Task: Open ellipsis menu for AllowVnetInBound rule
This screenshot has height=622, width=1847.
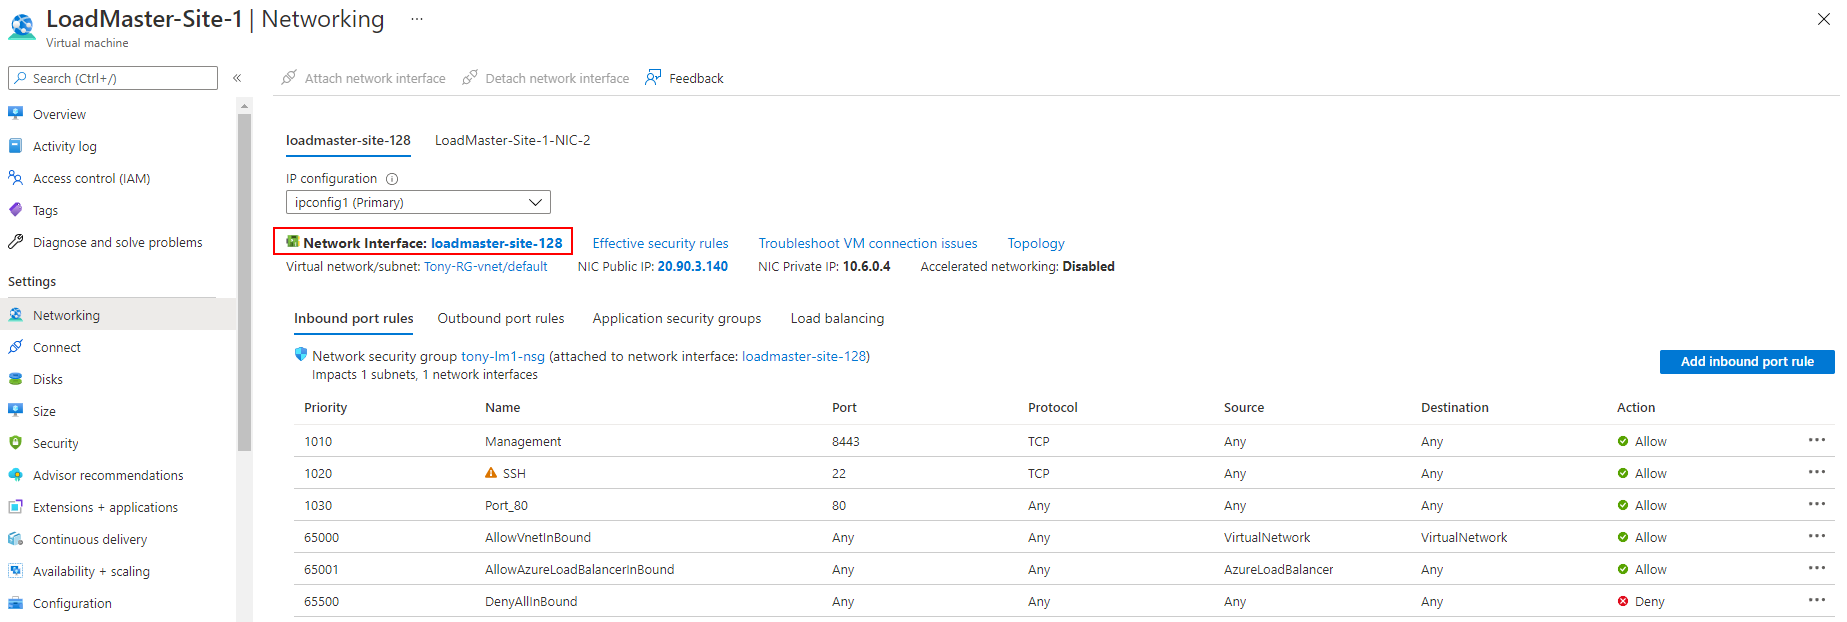Action: (1817, 536)
